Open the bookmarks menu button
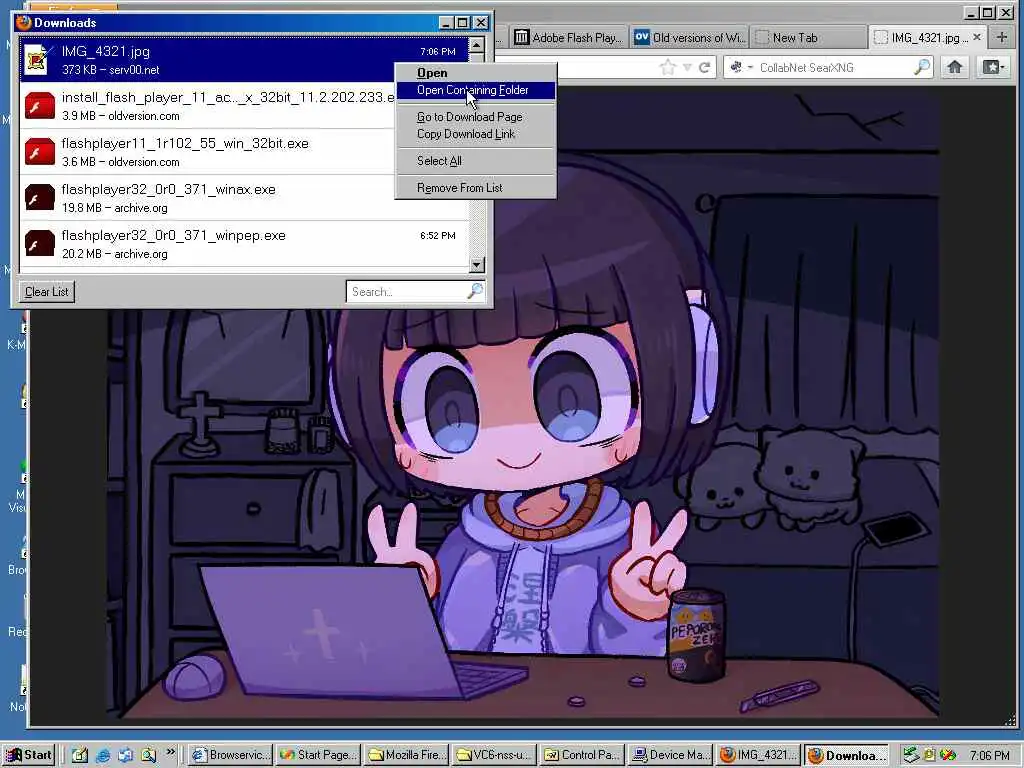This screenshot has height=768, width=1024. [993, 67]
